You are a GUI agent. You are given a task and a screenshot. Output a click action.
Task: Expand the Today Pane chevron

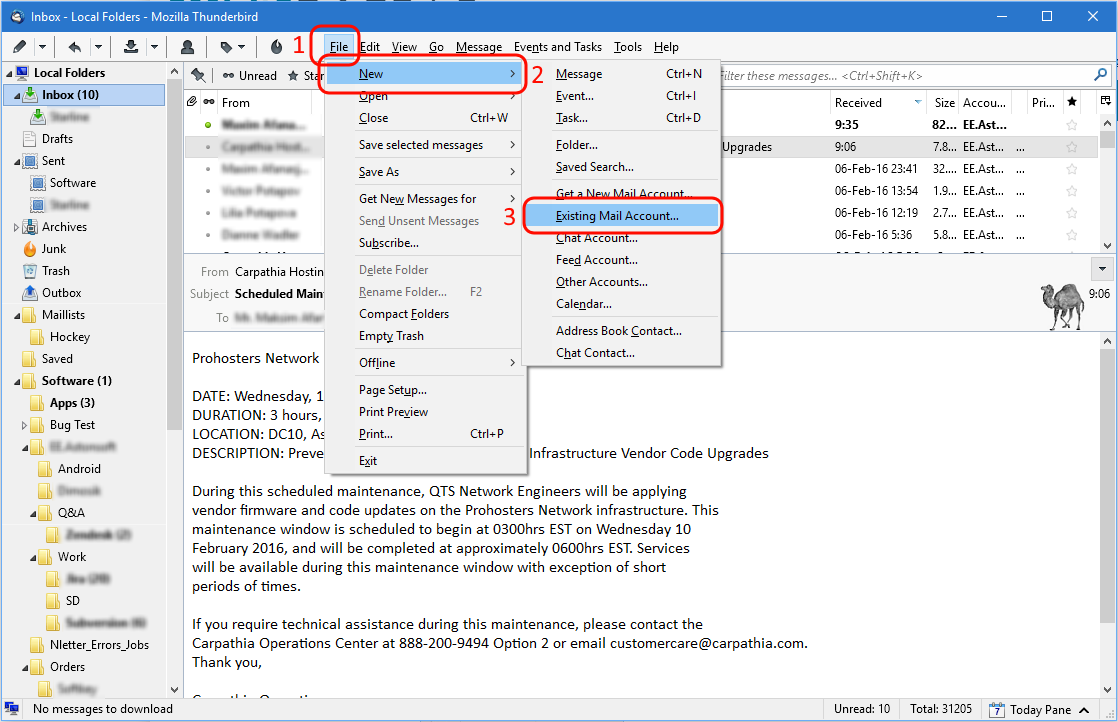point(1084,710)
